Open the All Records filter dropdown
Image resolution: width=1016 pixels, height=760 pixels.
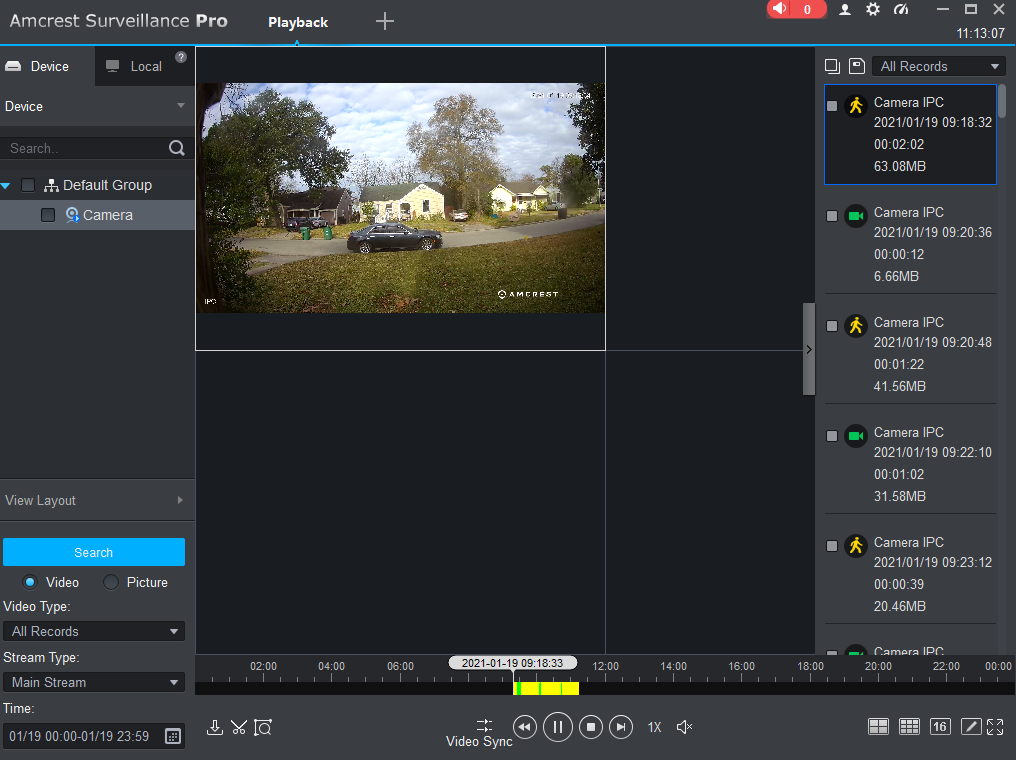click(939, 66)
